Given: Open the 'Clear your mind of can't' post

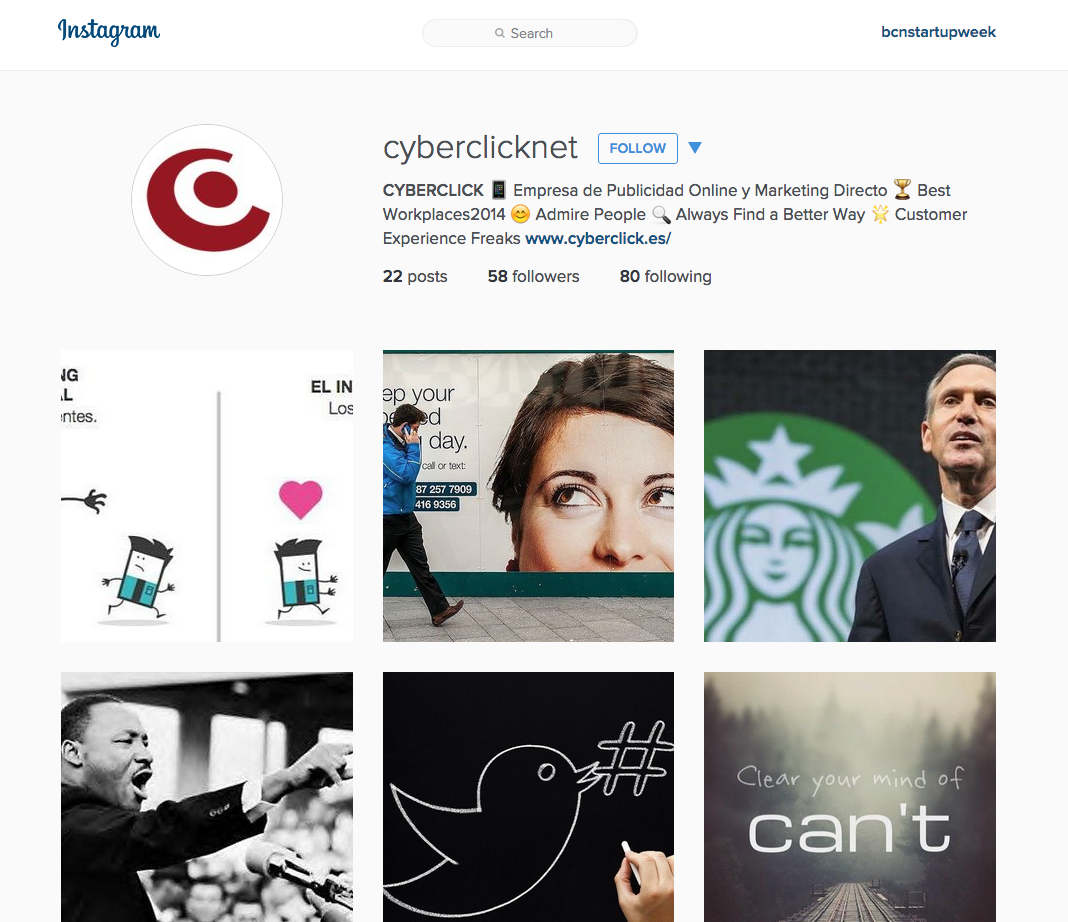Looking at the screenshot, I should 850,797.
